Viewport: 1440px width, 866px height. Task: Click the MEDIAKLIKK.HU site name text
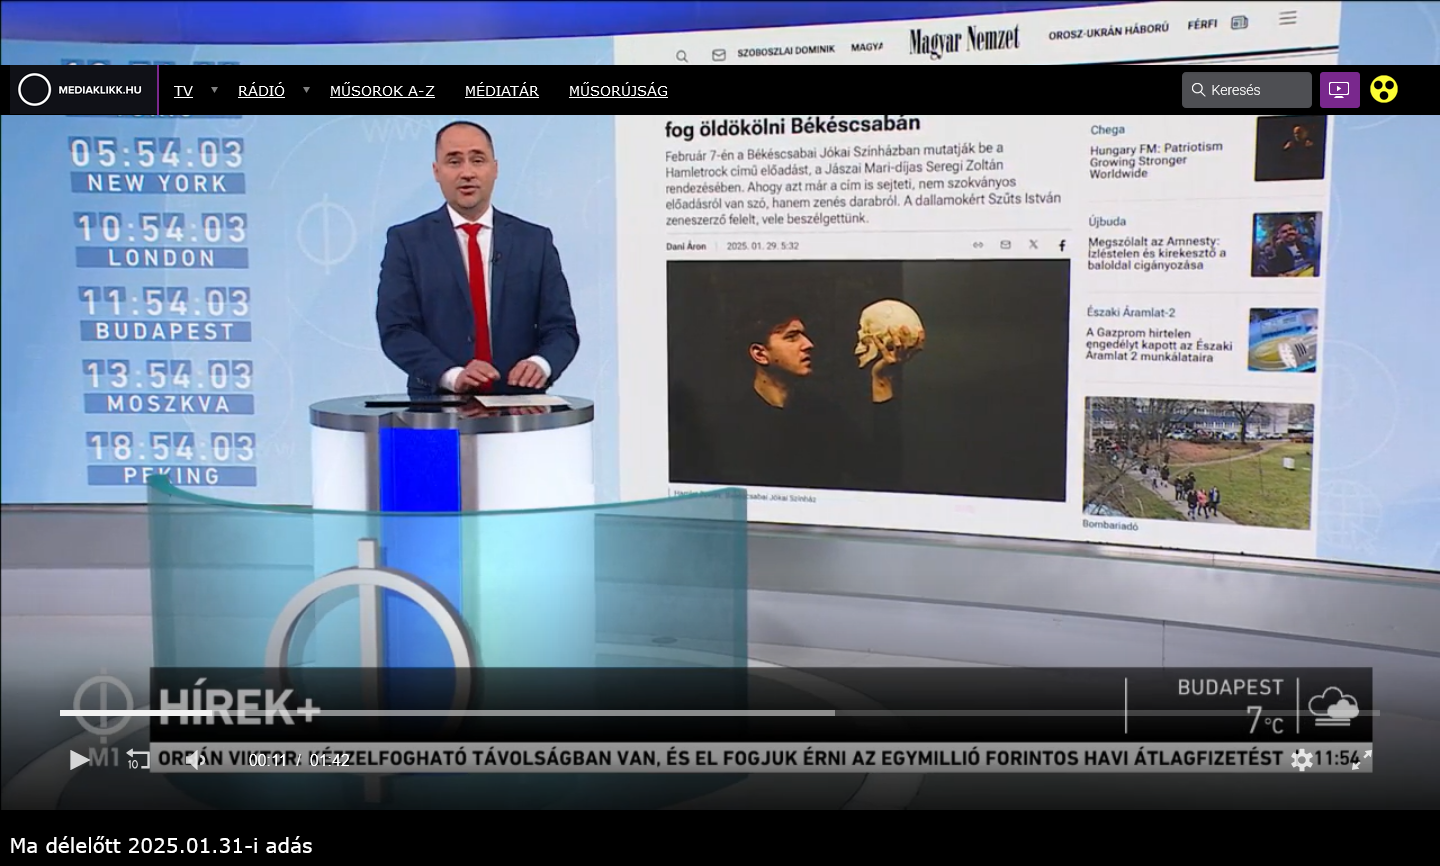tap(100, 90)
